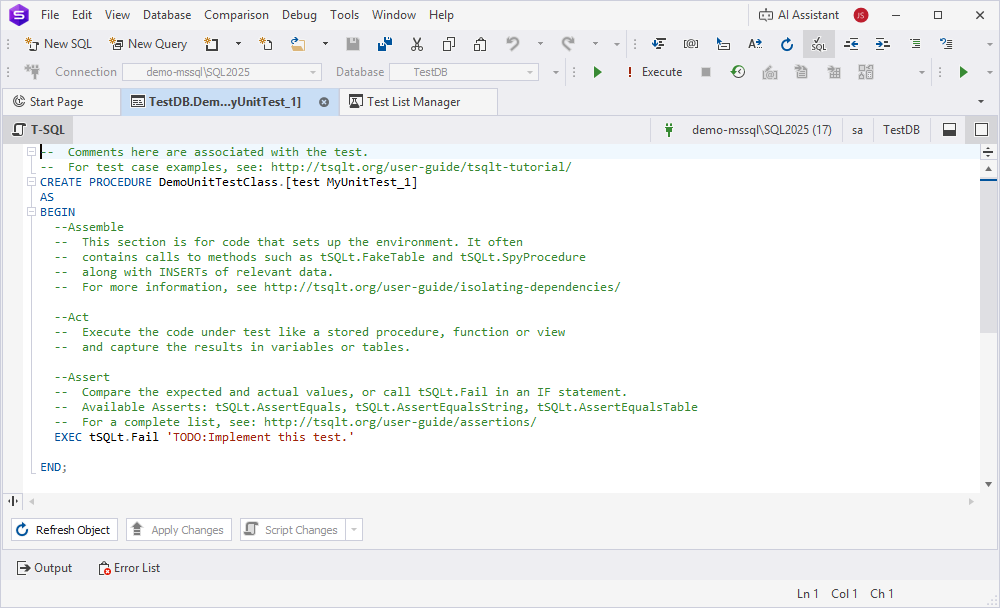The image size is (1000, 608).
Task: Expand the new document dropdown arrow
Action: (x=238, y=44)
